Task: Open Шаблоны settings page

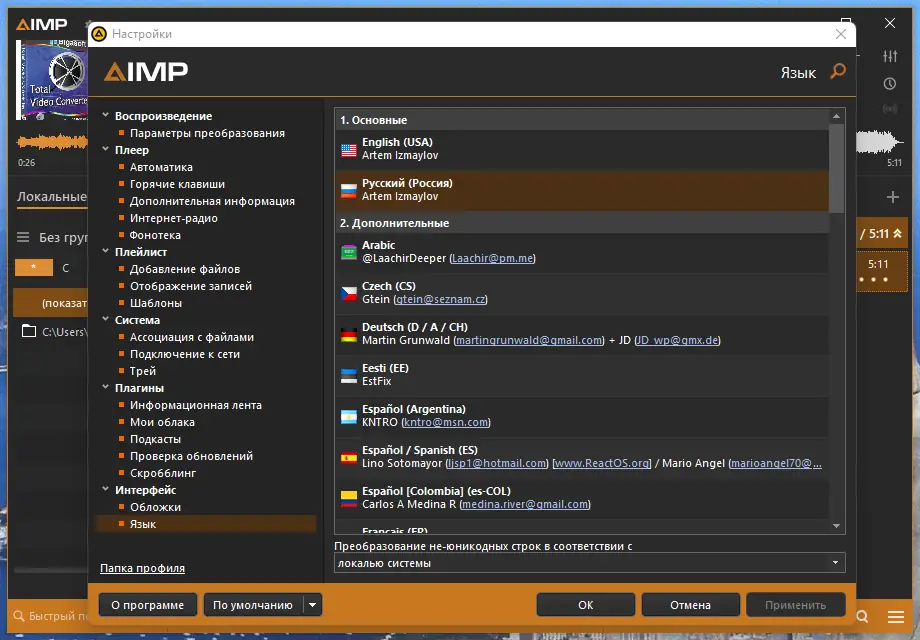Action: [156, 303]
